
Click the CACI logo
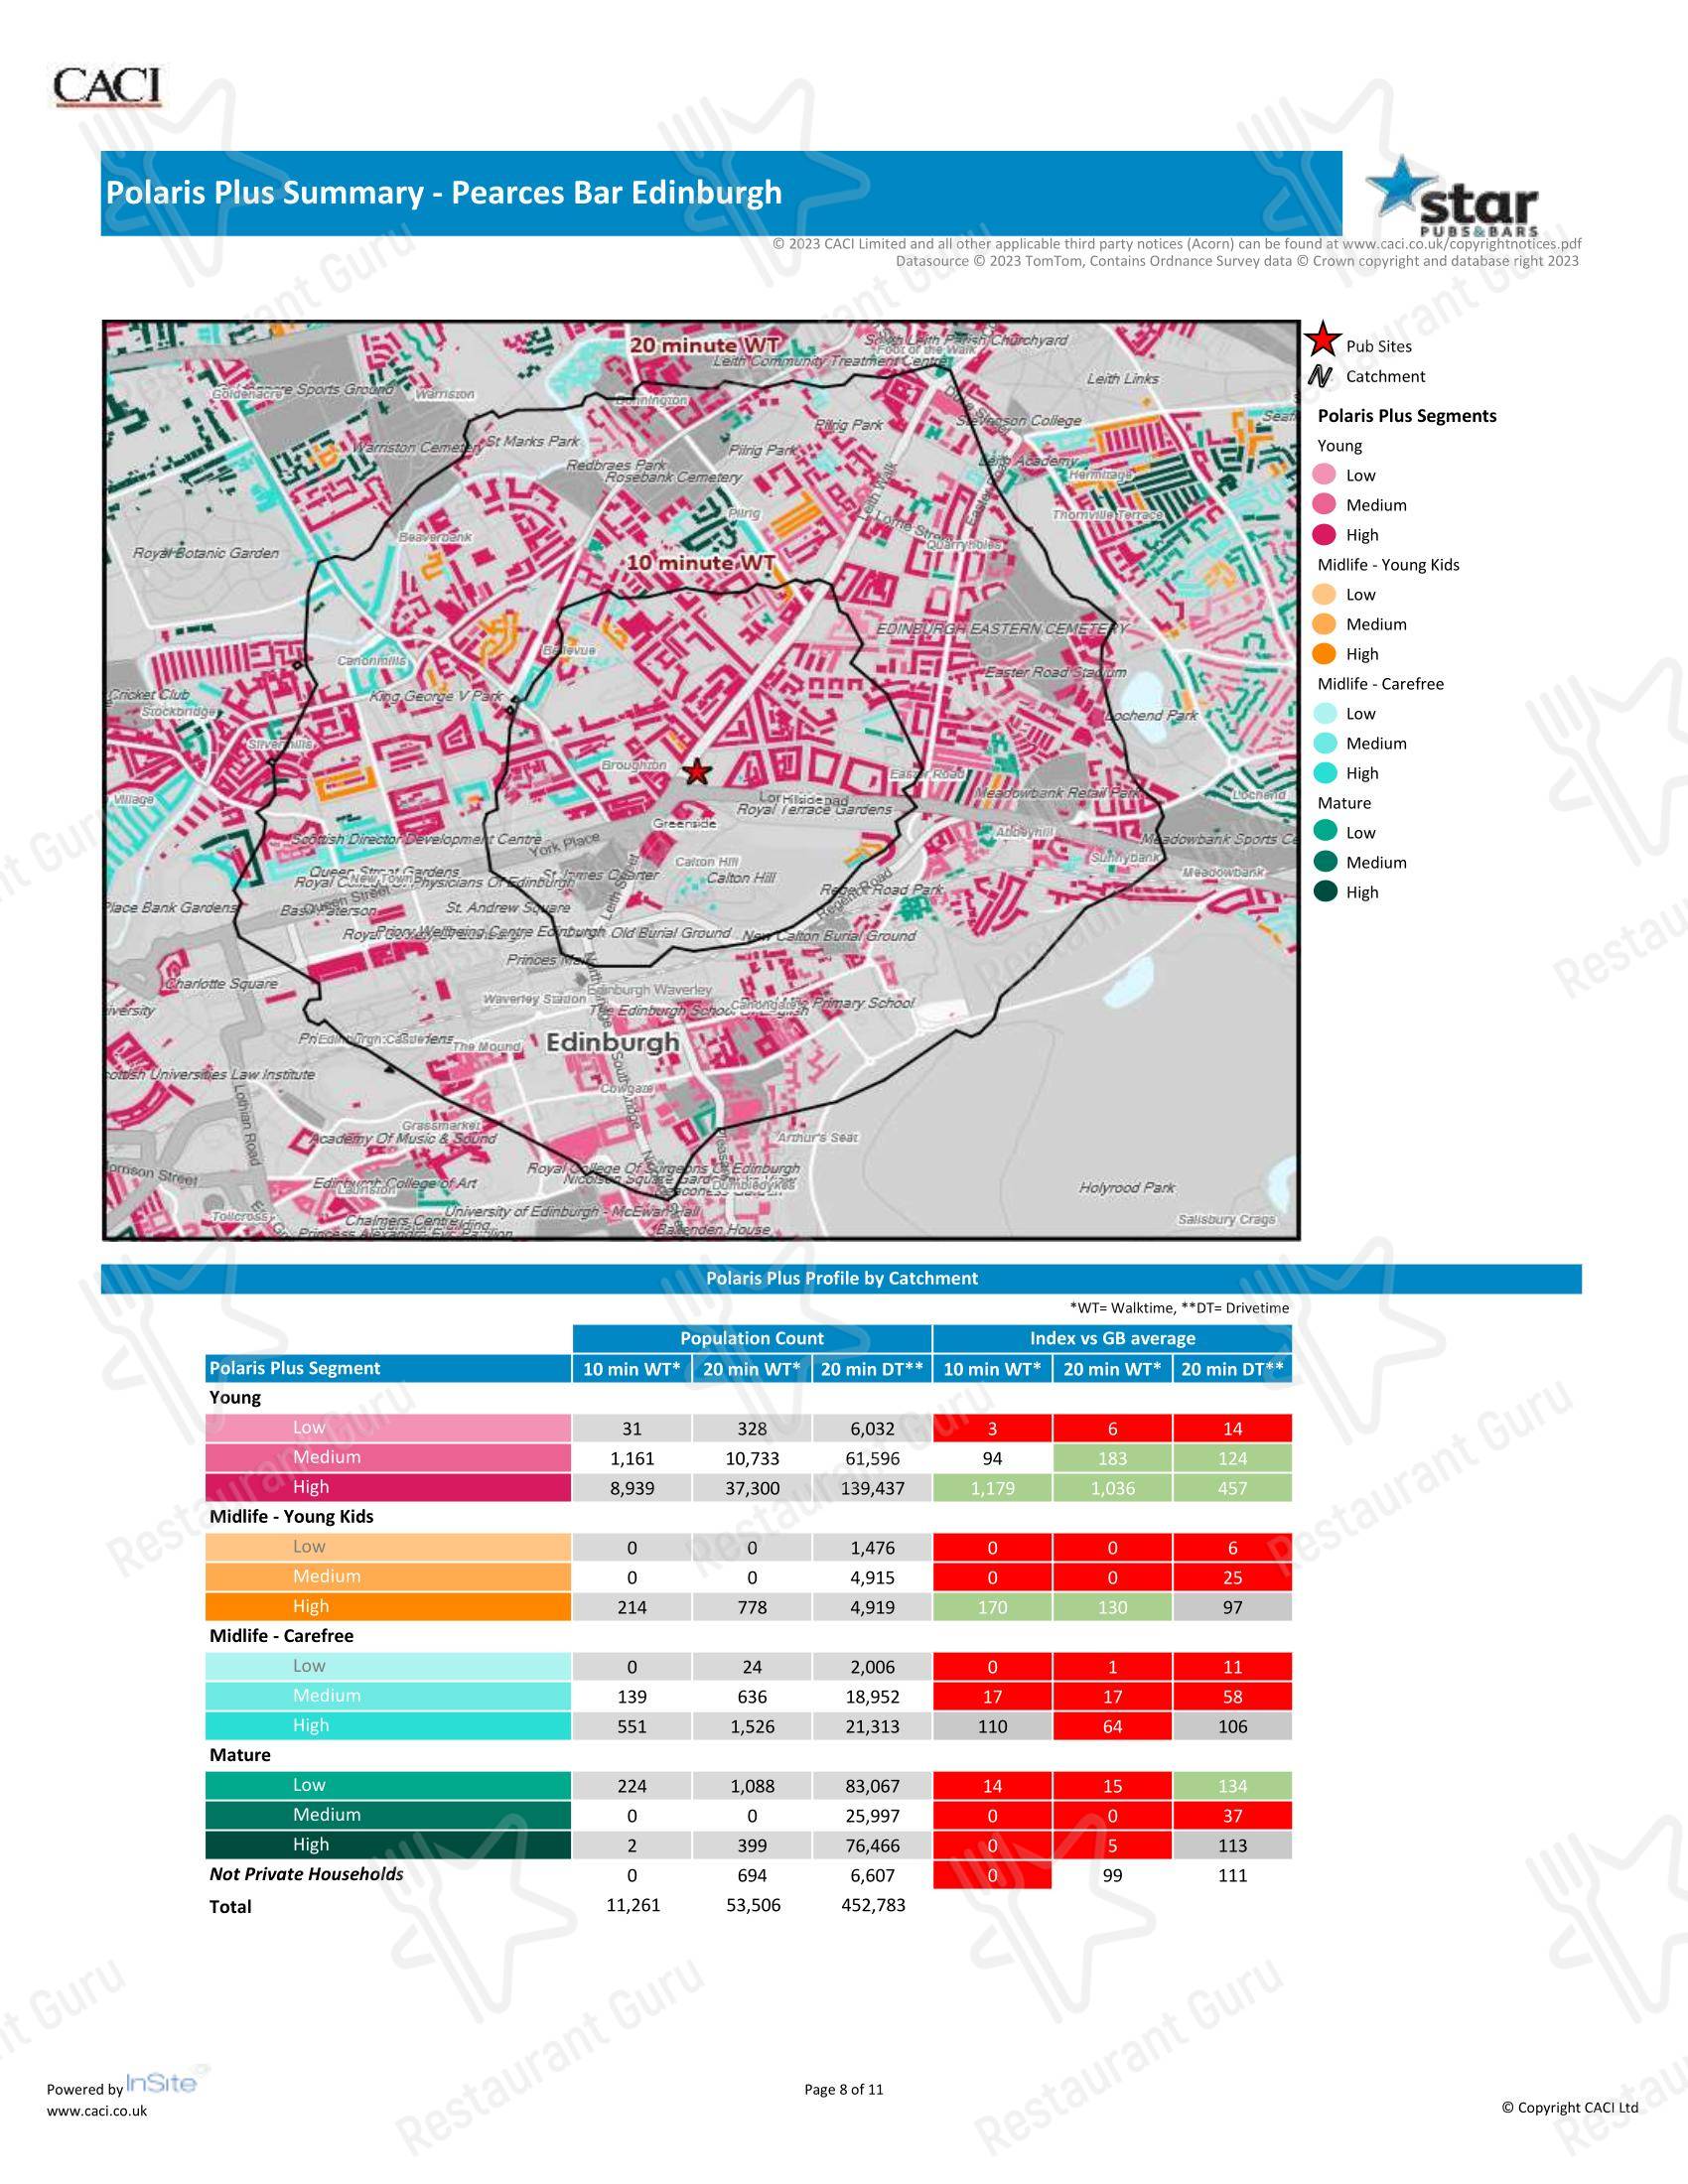107,86
